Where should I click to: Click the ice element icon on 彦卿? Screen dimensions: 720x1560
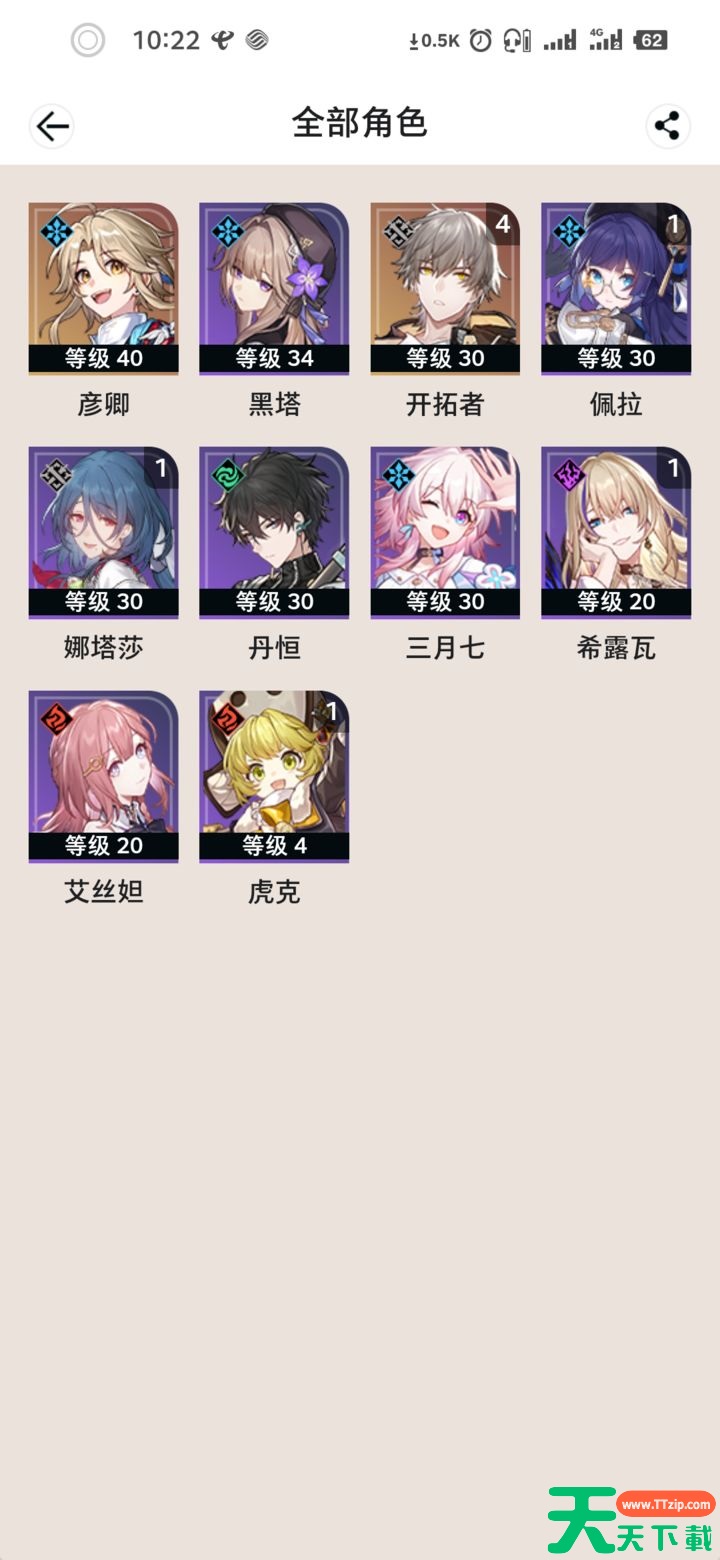click(x=57, y=232)
